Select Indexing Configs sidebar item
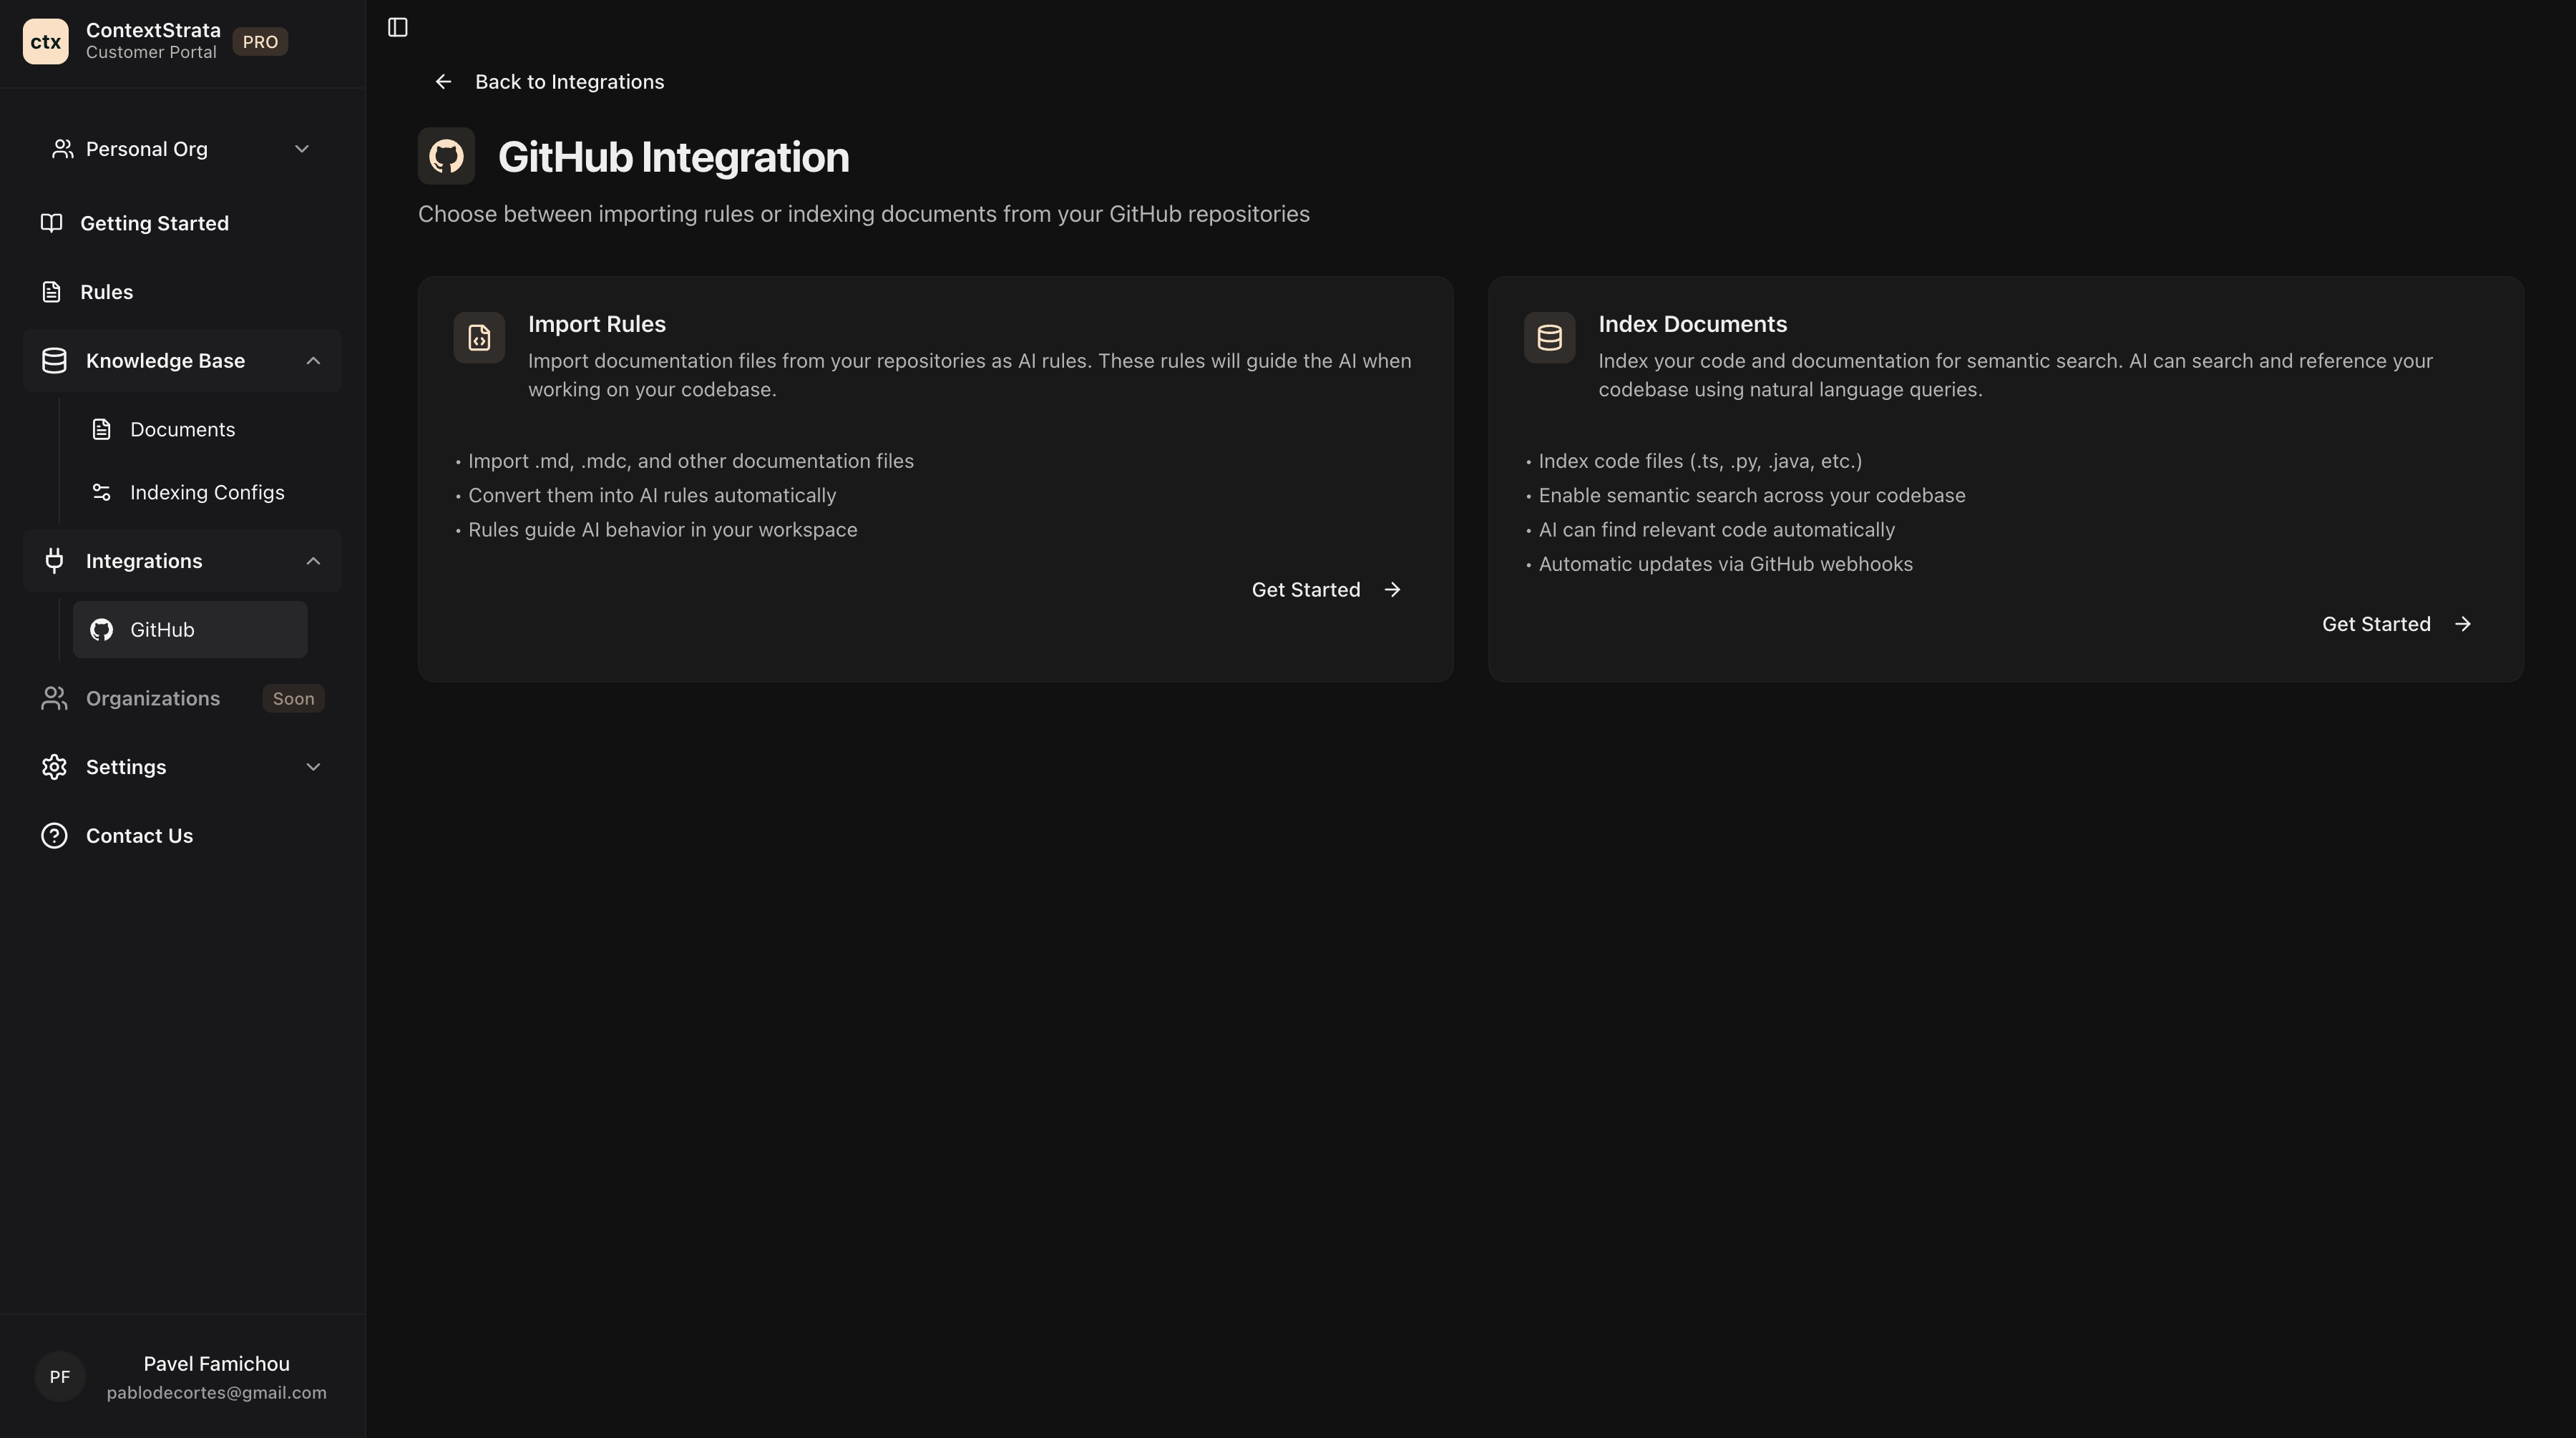The height and width of the screenshot is (1438, 2576). tap(206, 492)
